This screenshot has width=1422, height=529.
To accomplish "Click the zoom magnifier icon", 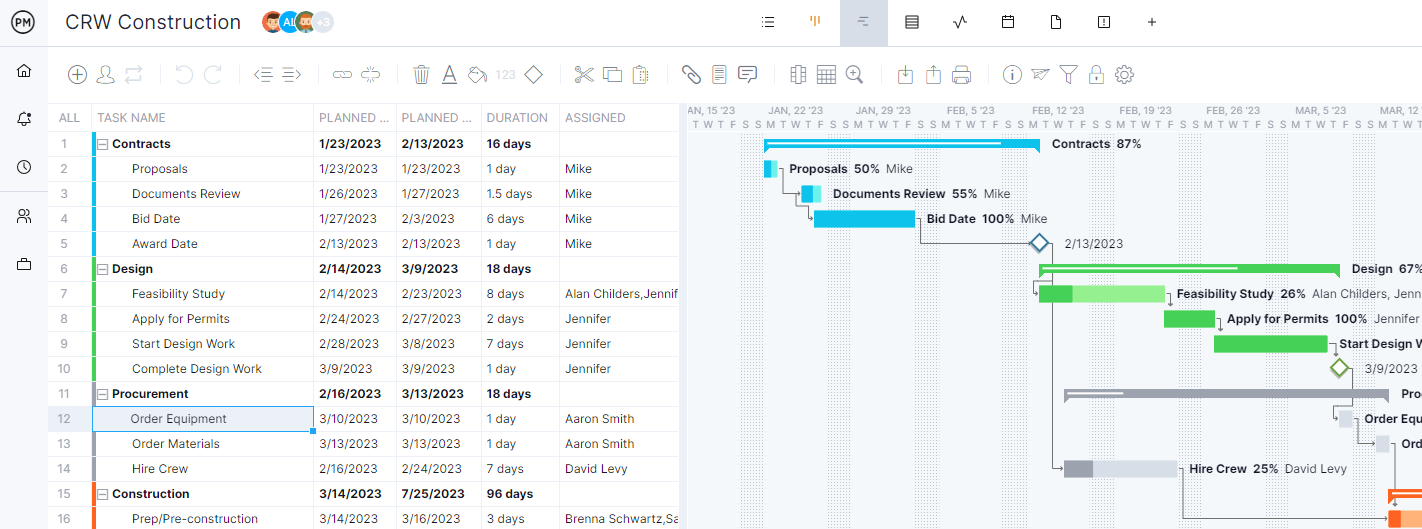I will coord(854,75).
